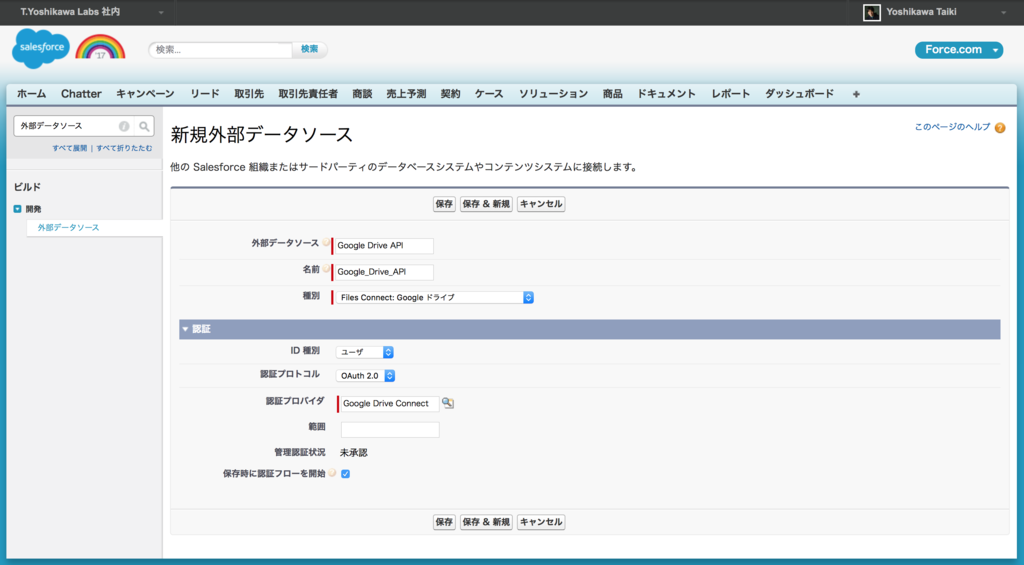Click the 未承認 status text
1024x565 pixels.
pyautogui.click(x=353, y=453)
